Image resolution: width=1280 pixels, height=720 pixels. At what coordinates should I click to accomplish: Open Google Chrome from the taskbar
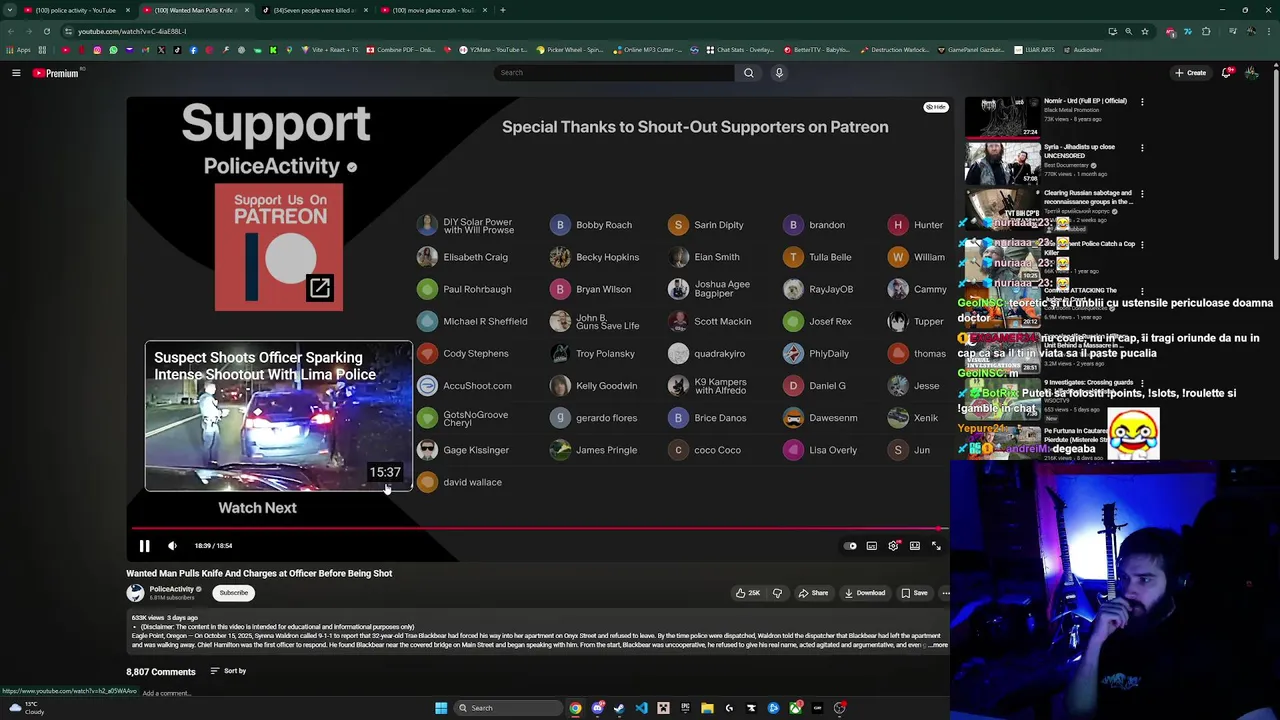[575, 708]
